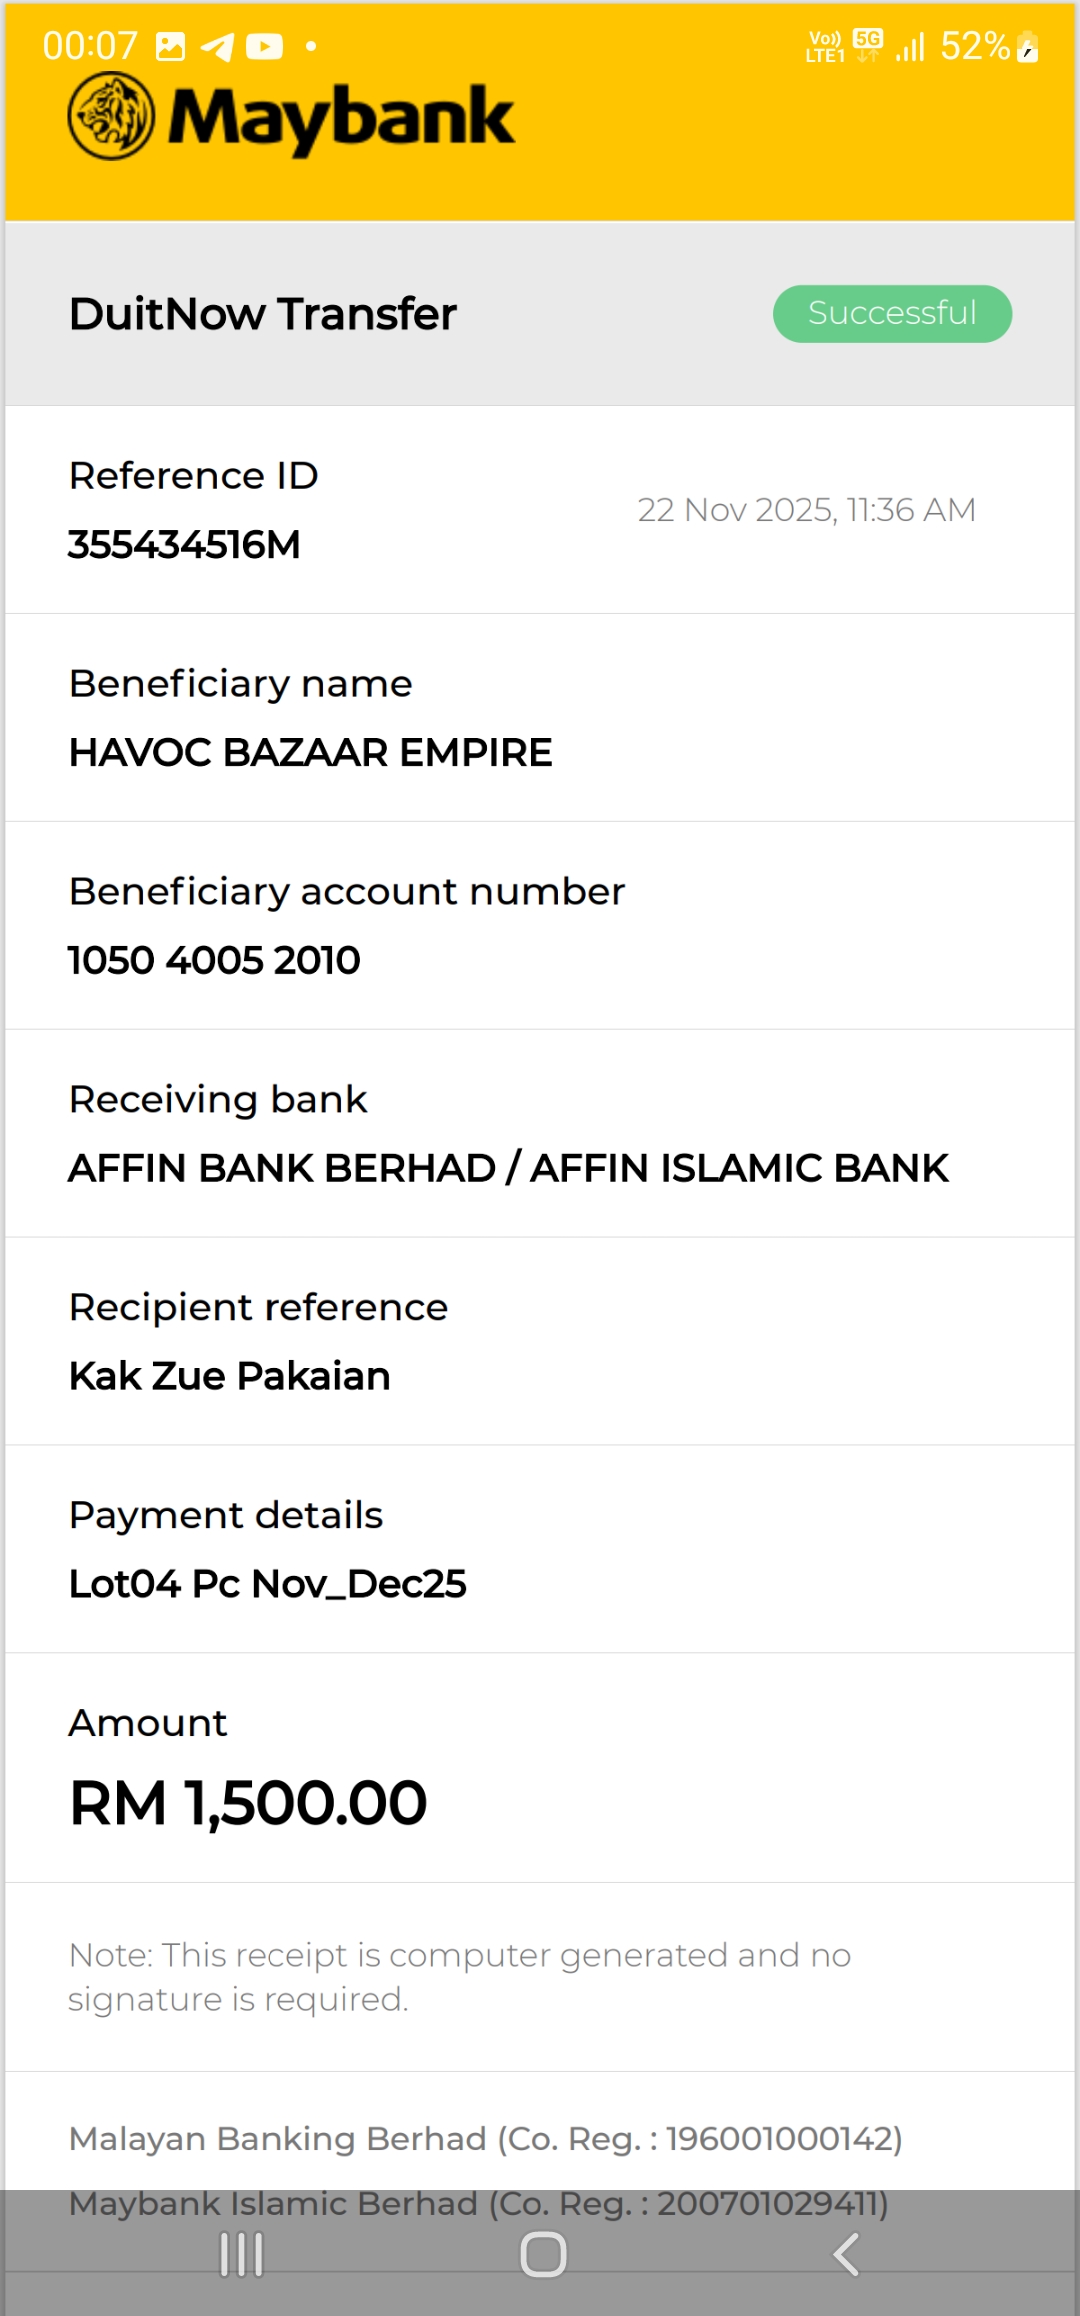This screenshot has width=1080, height=2316.
Task: Tap recipient reference Kak Zue Pakaian
Action: [x=229, y=1376]
